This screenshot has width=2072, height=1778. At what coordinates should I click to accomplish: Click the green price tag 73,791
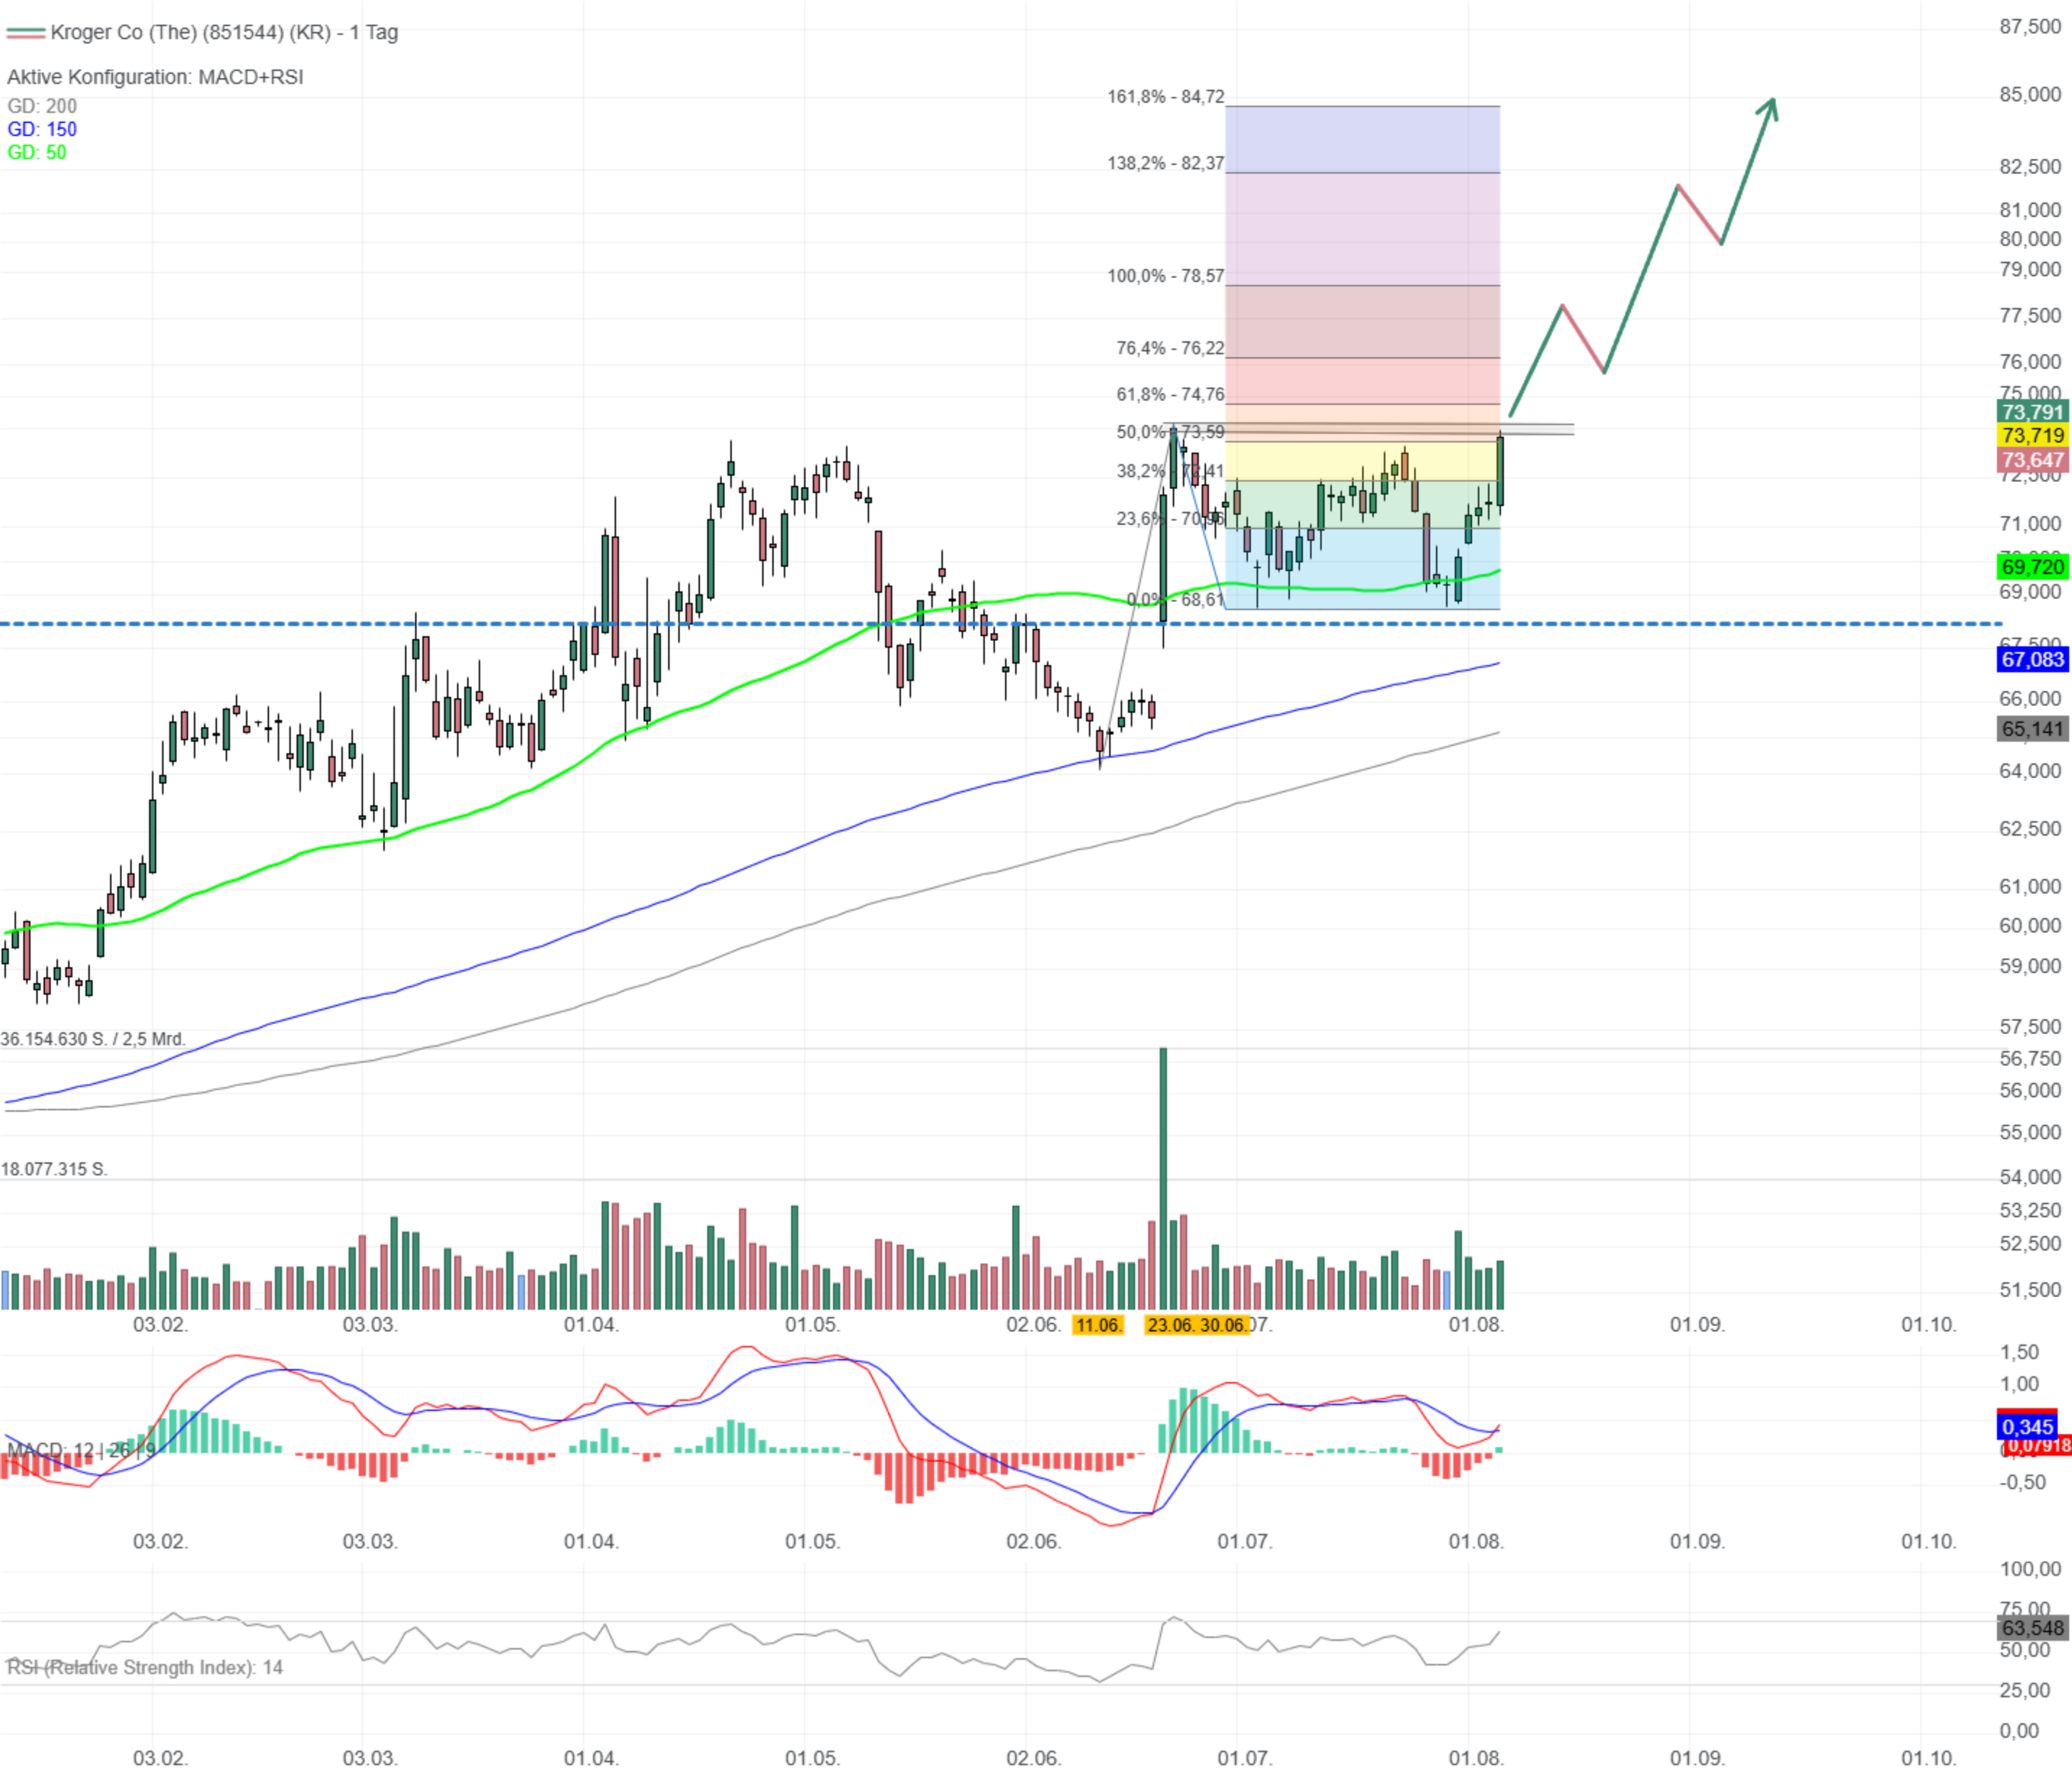[2033, 412]
